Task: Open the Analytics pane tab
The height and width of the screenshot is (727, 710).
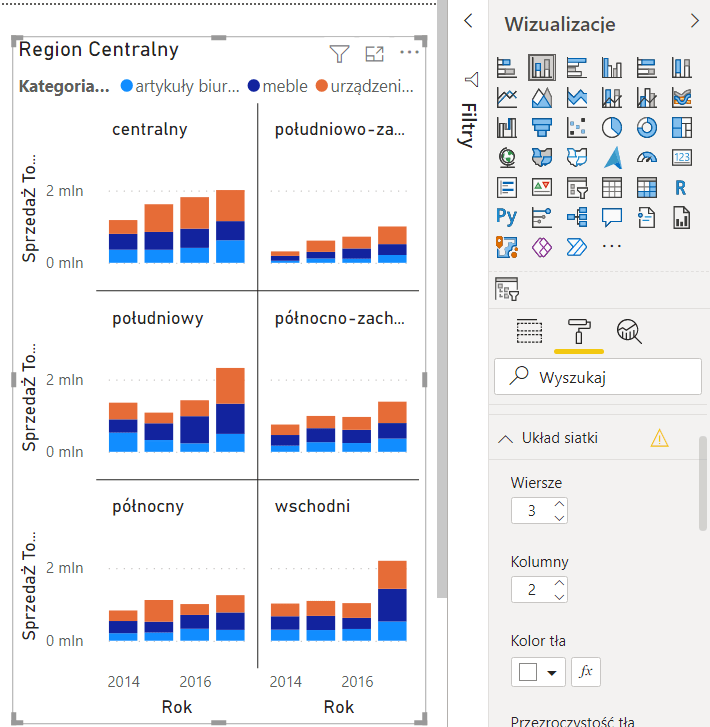Action: 628,331
